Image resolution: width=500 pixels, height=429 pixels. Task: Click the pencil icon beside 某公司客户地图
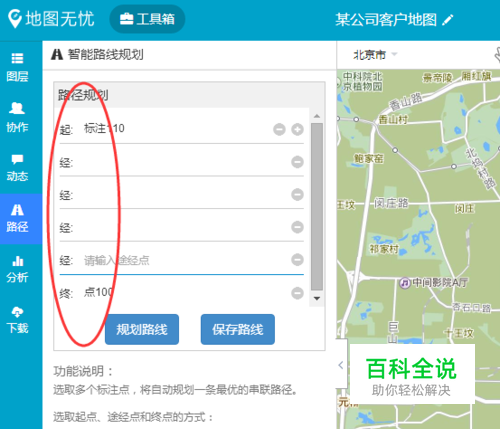pyautogui.click(x=448, y=20)
